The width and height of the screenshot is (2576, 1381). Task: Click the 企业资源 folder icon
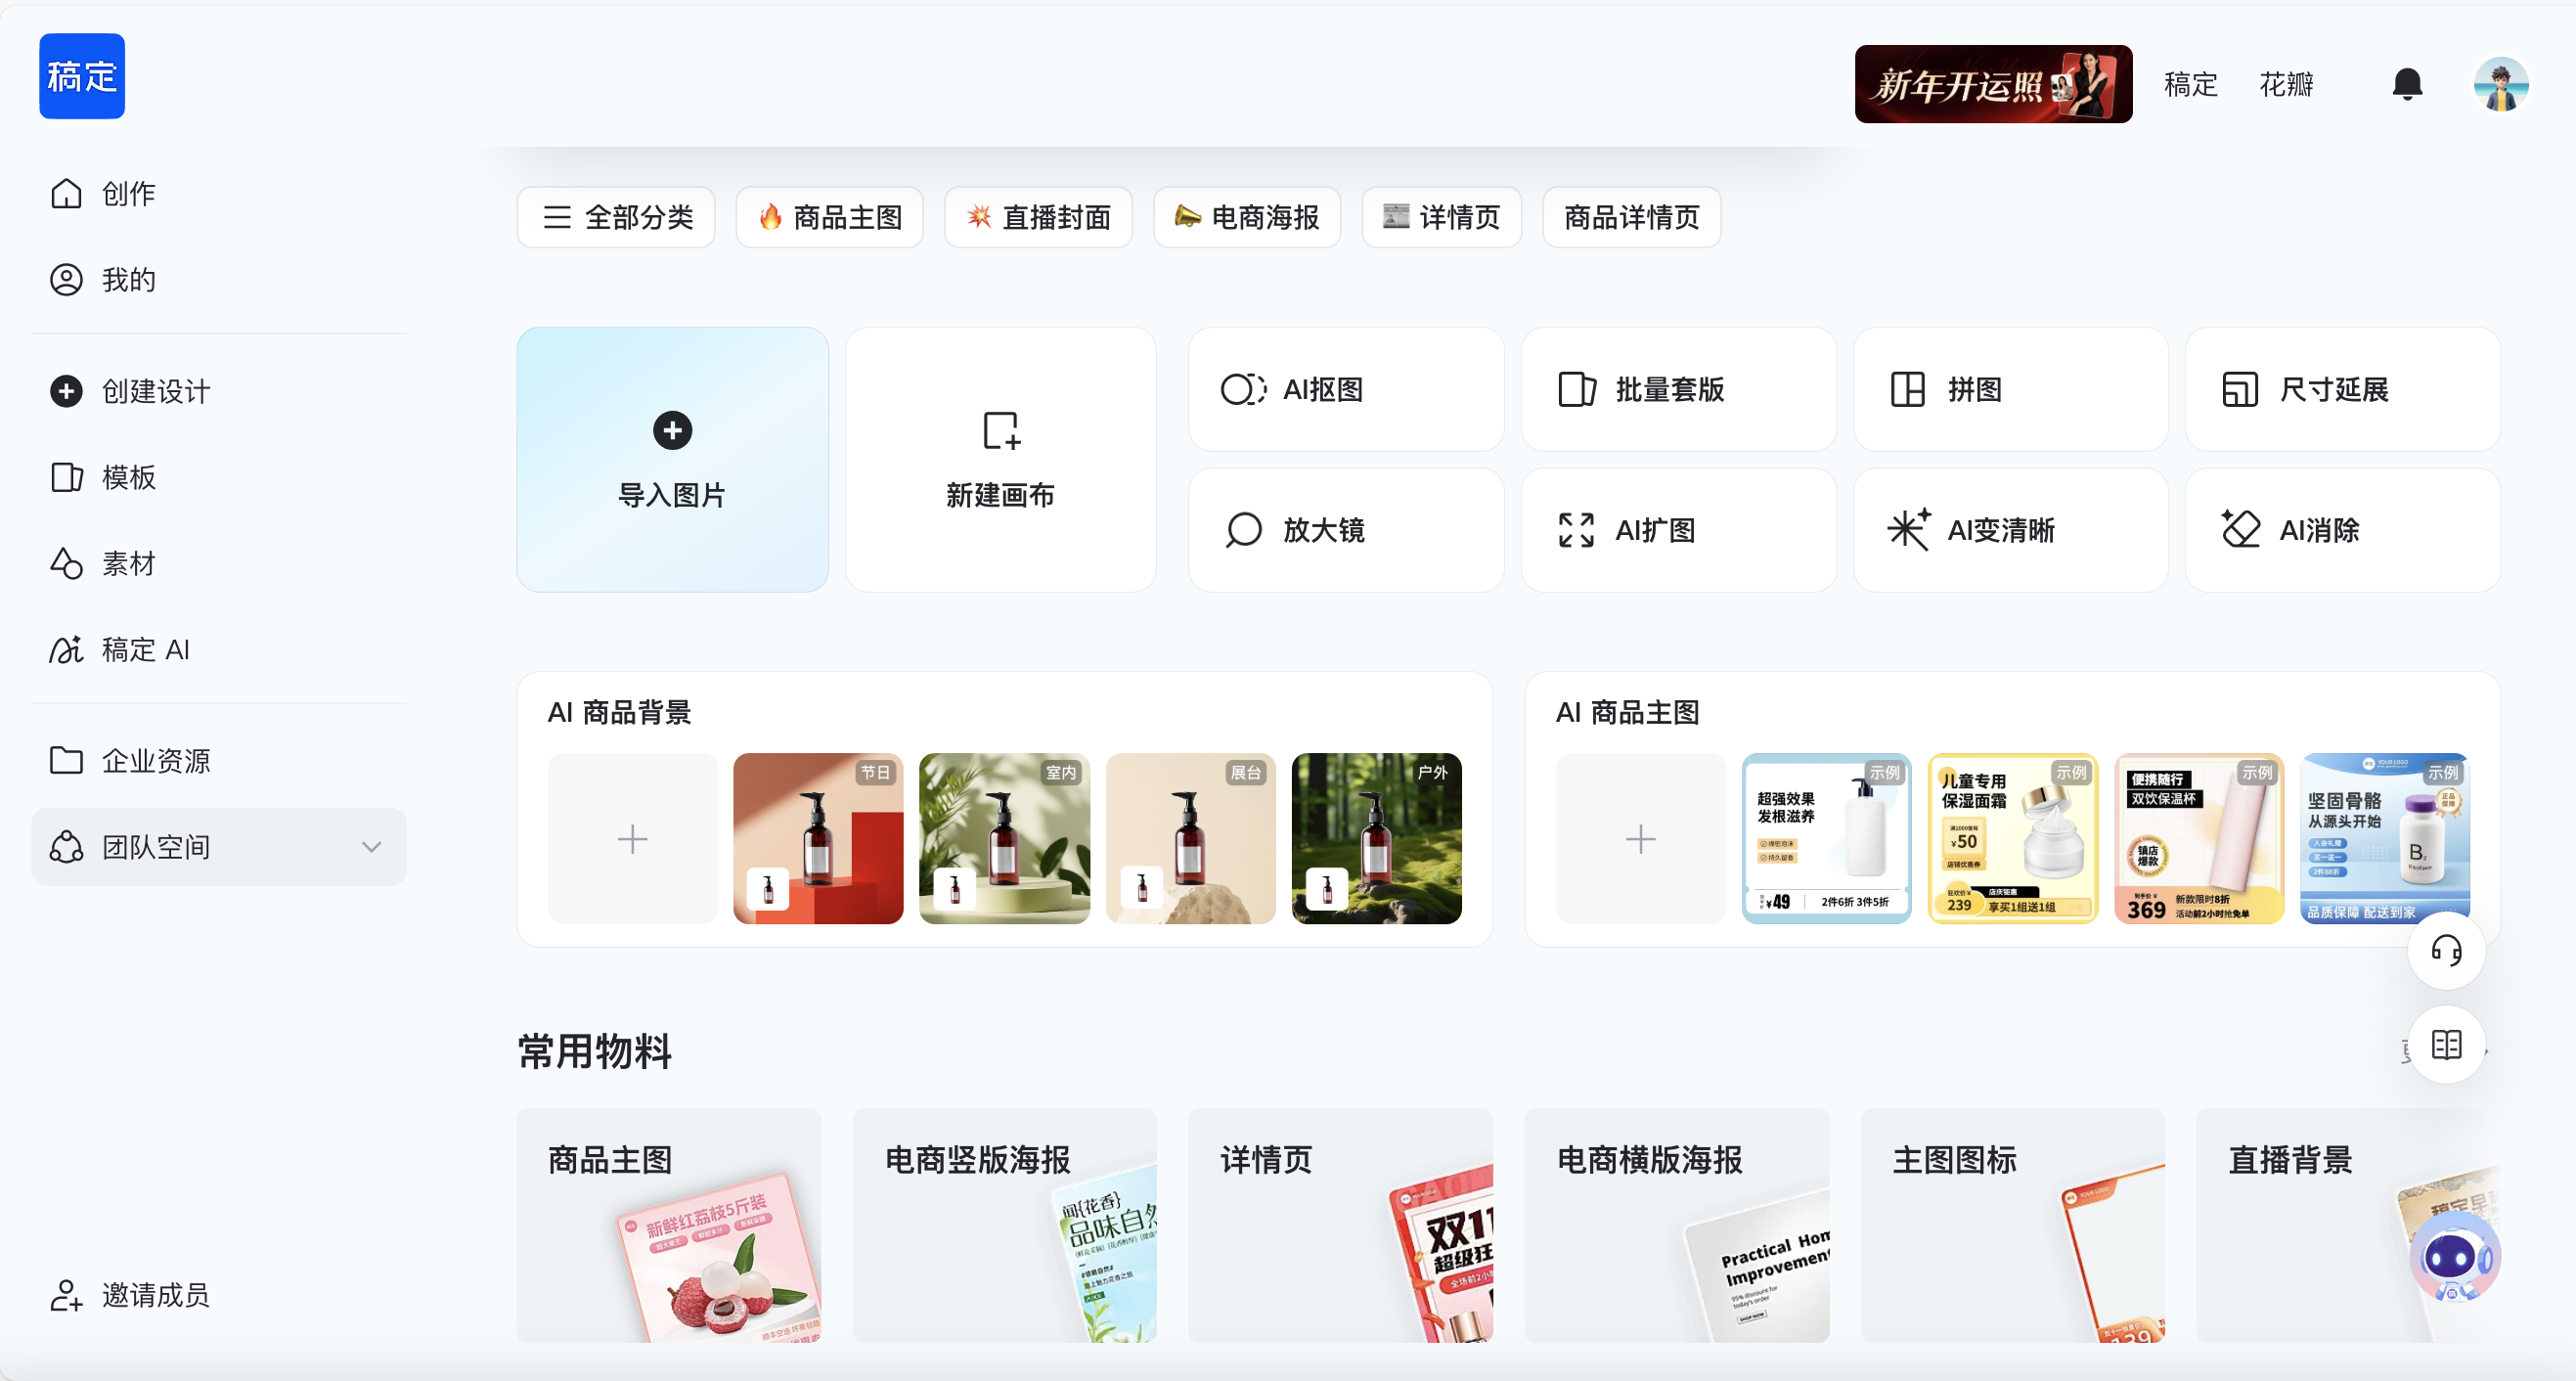coord(66,760)
